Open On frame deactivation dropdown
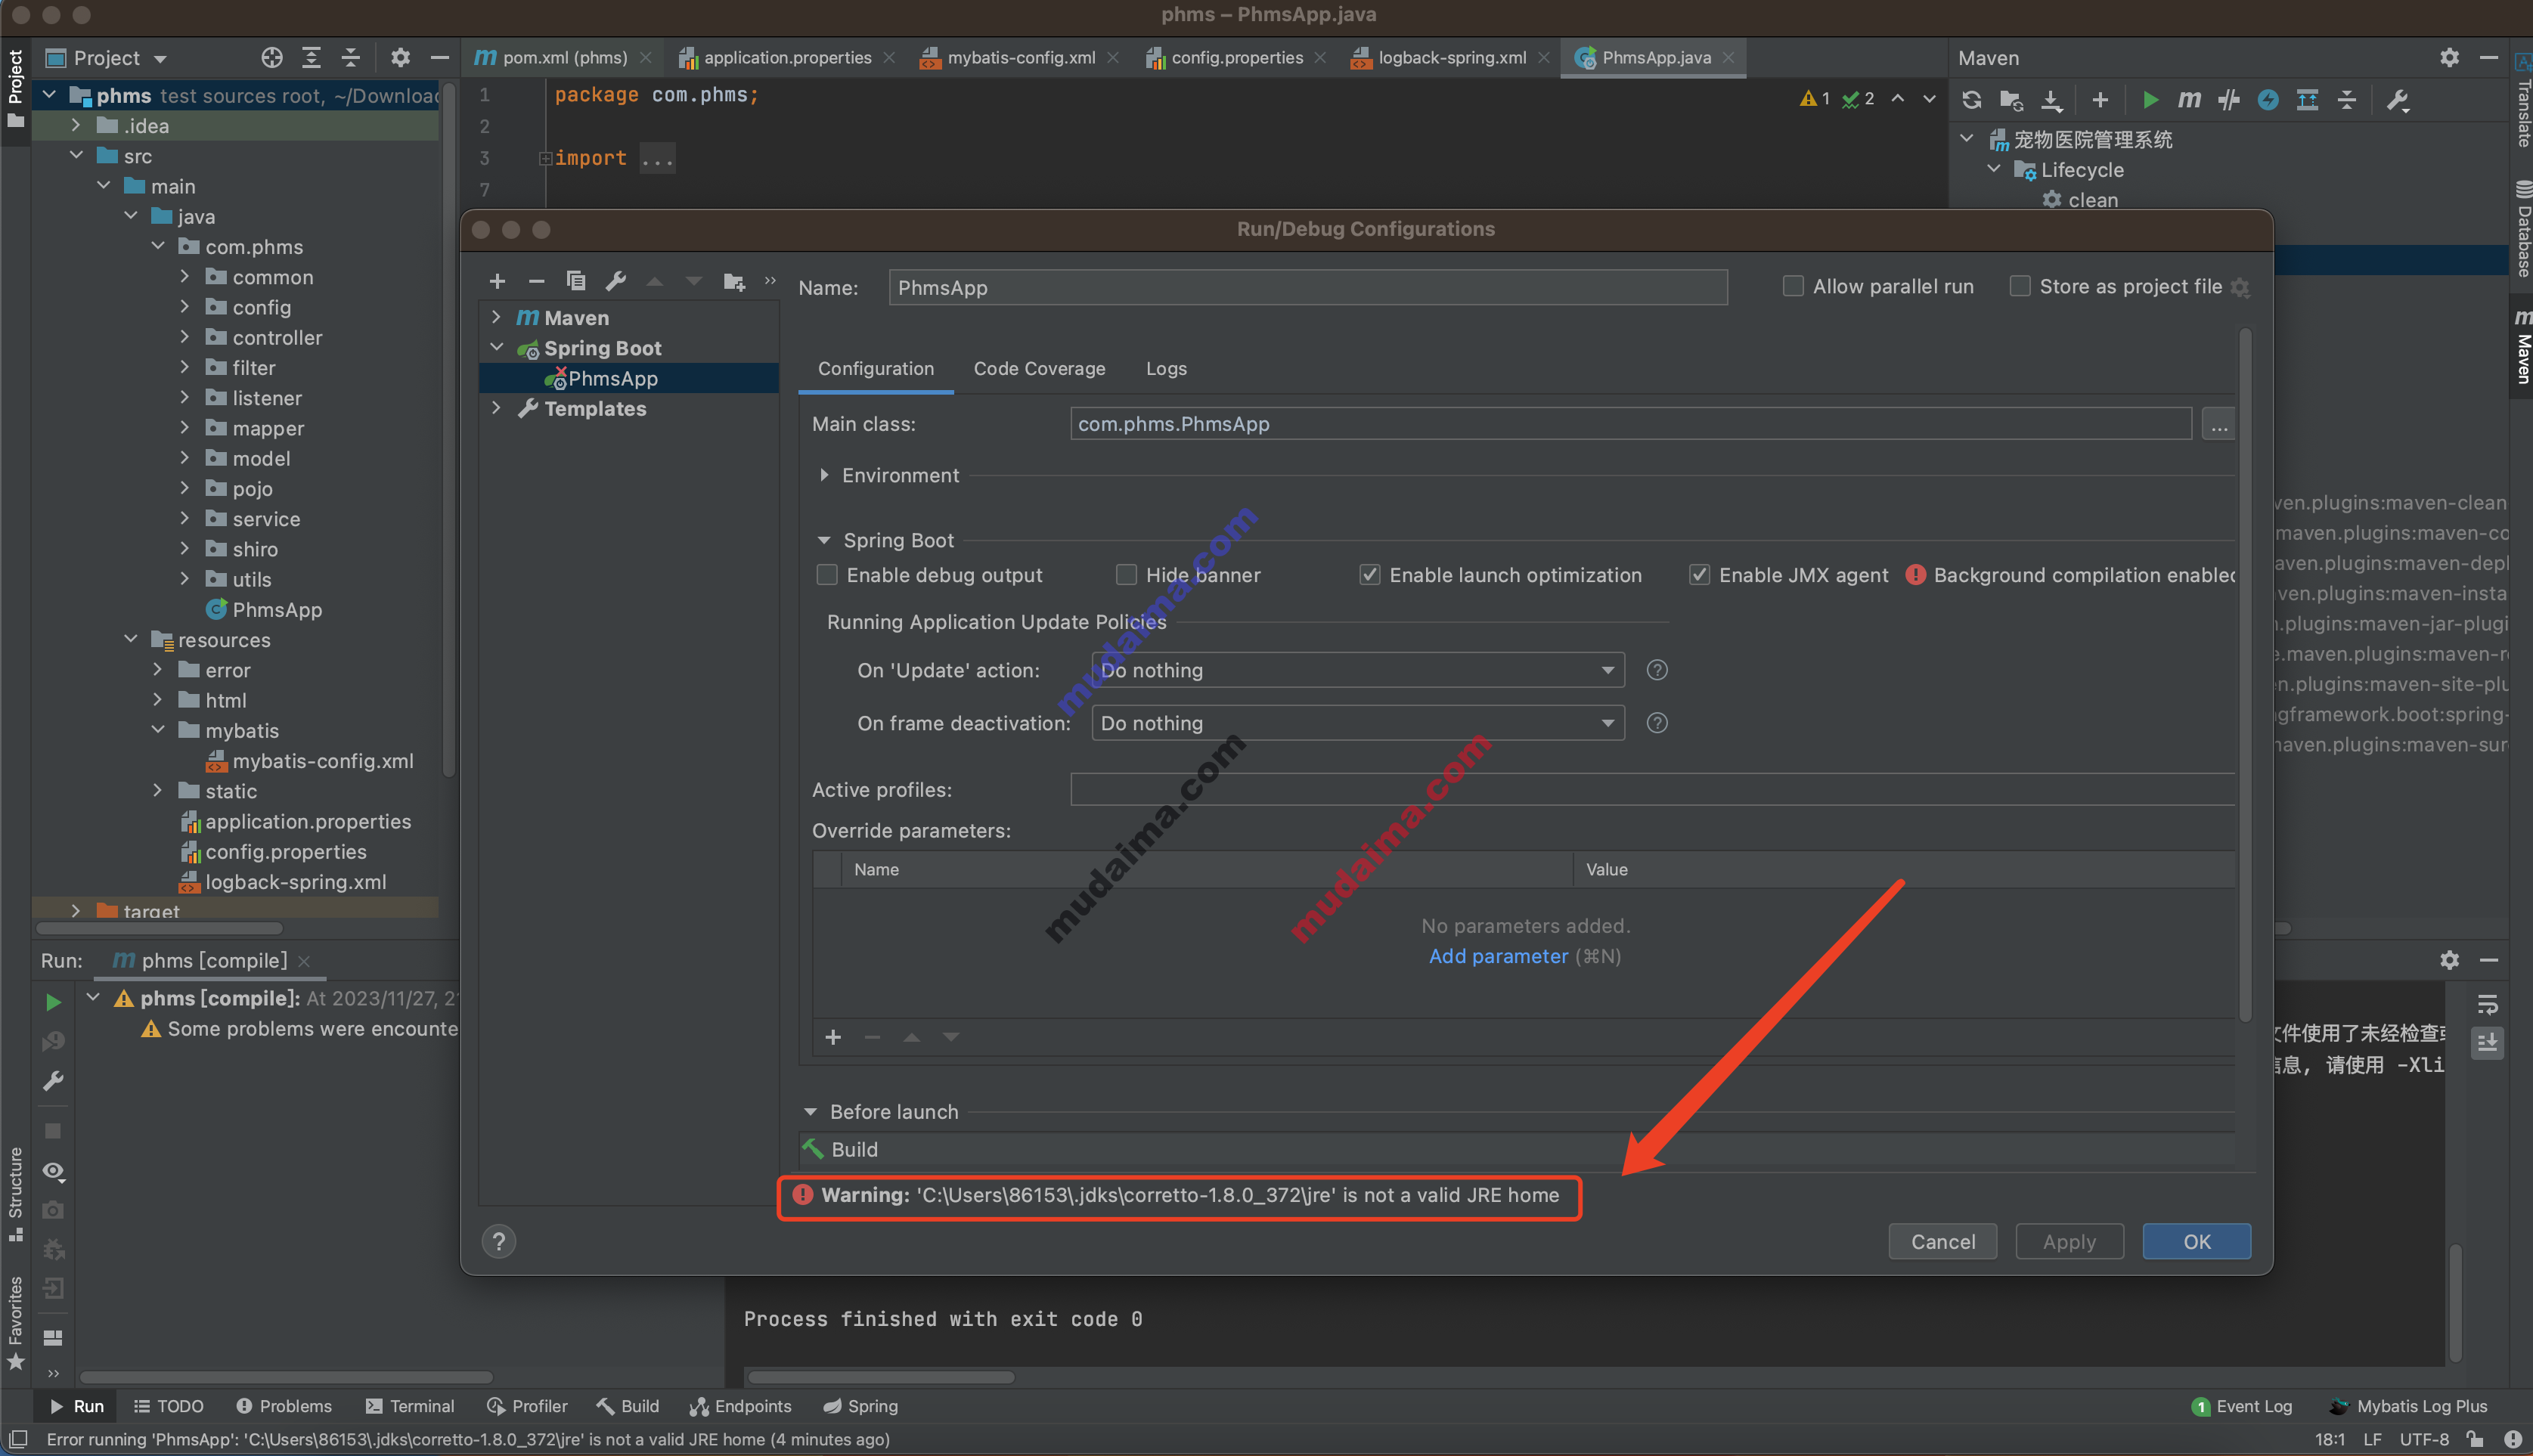The width and height of the screenshot is (2533, 1456). (x=1357, y=723)
